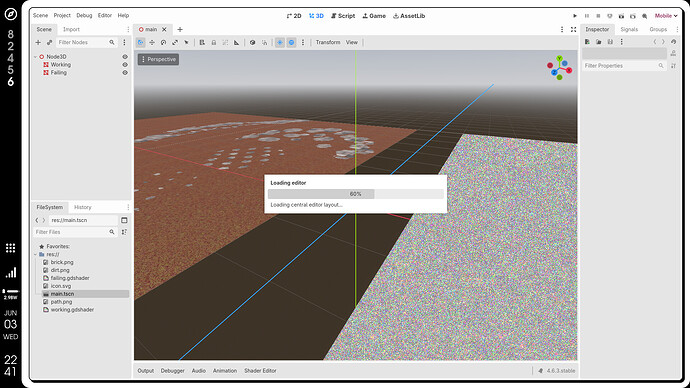Stop the running project
The image size is (690, 388).
(x=598, y=16)
